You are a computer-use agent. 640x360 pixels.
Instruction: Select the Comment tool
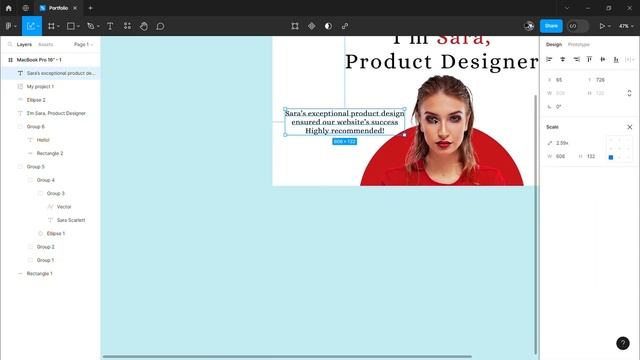160,26
